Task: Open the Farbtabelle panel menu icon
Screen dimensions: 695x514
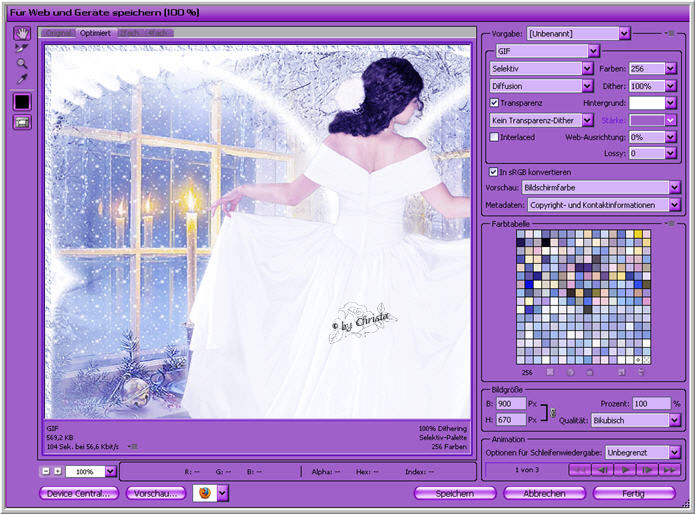Action: click(x=670, y=224)
